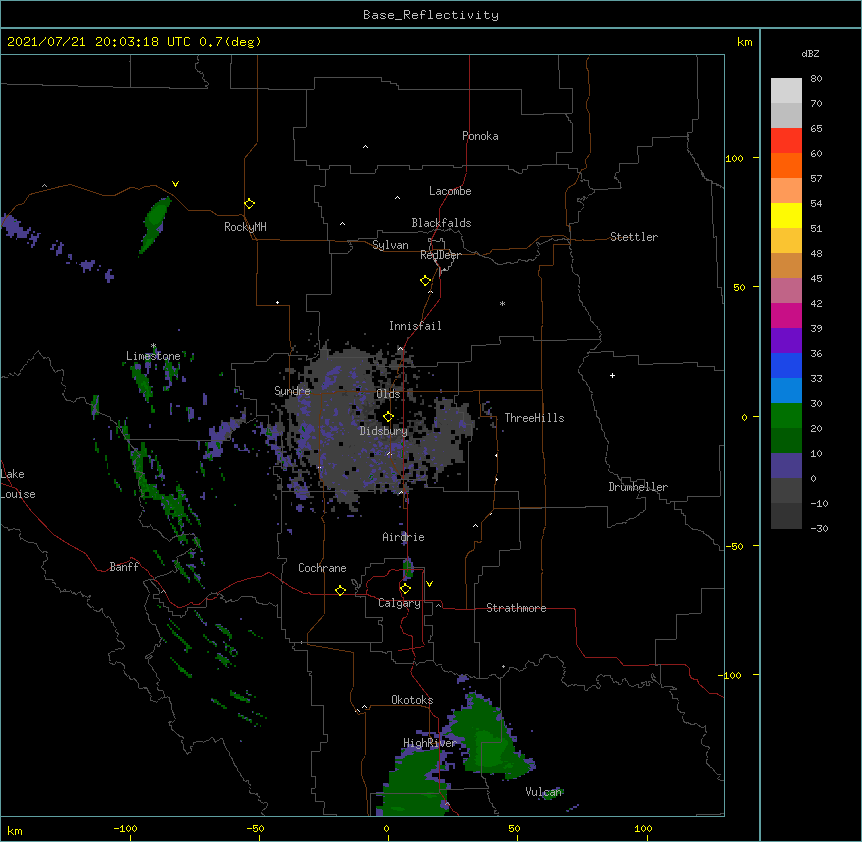Select the Calgary city label
The width and height of the screenshot is (862, 842).
click(x=399, y=603)
